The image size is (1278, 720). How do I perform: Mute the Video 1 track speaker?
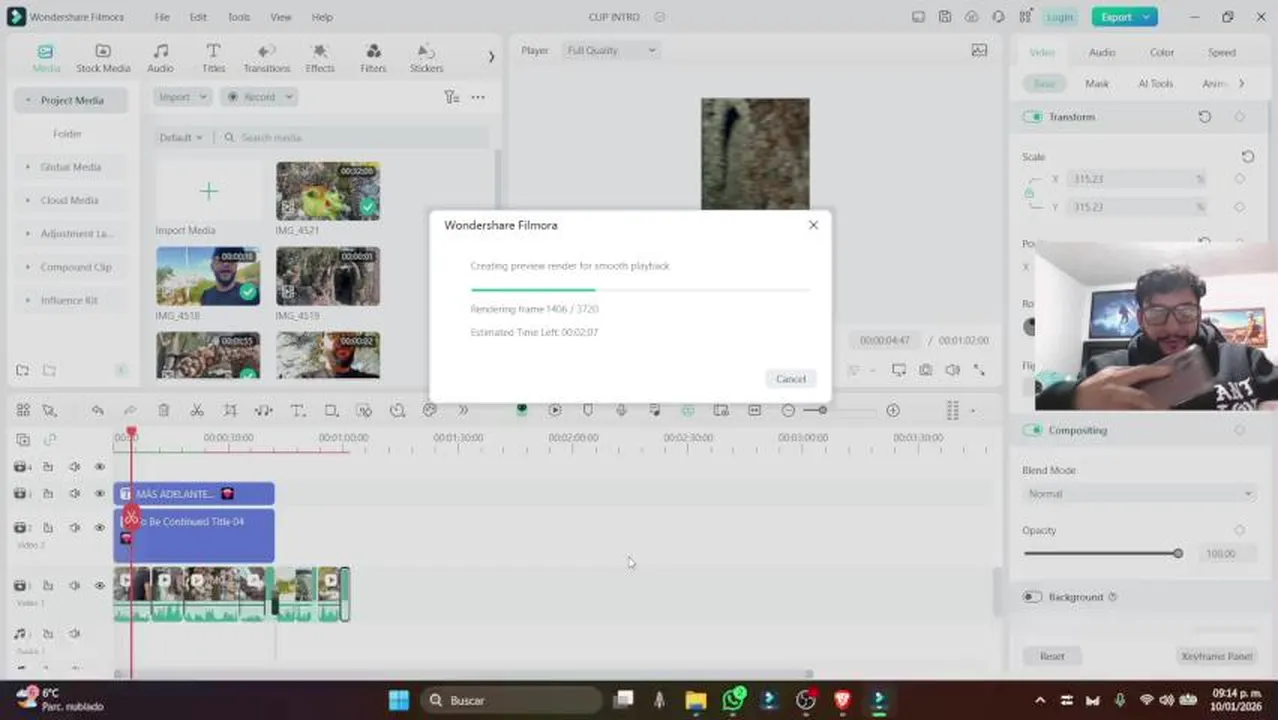pyautogui.click(x=74, y=585)
